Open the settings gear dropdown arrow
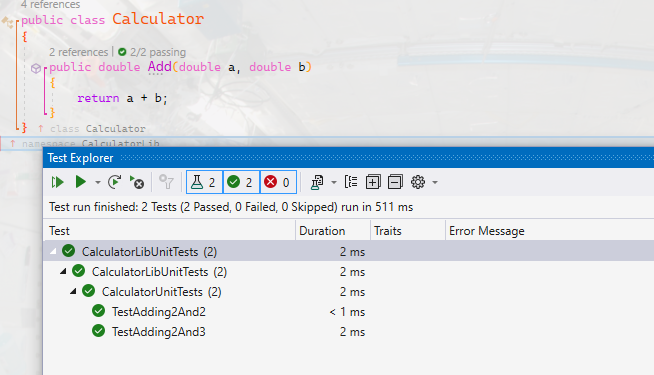The image size is (654, 375). [435, 182]
